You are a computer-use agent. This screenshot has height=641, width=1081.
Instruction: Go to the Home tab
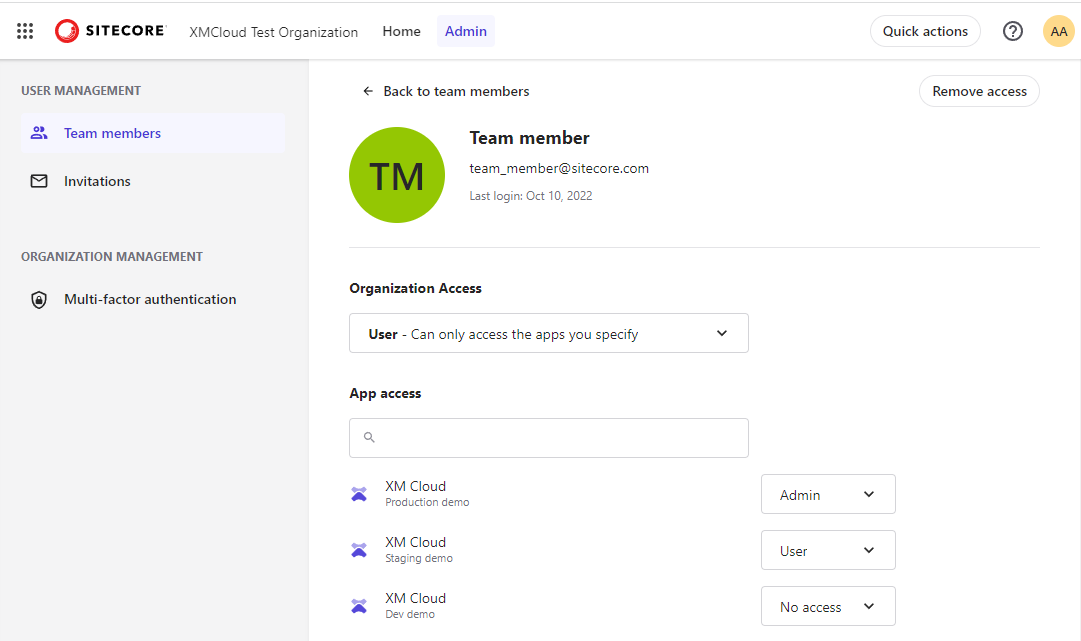(401, 31)
